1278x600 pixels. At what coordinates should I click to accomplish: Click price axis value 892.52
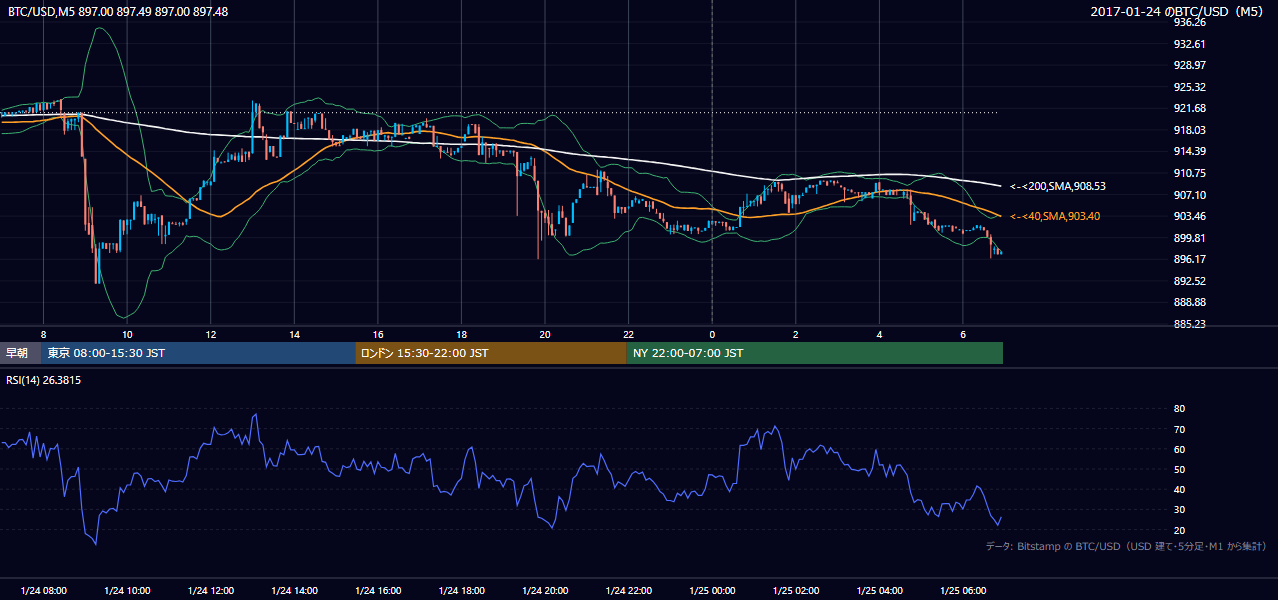[x=1189, y=281]
